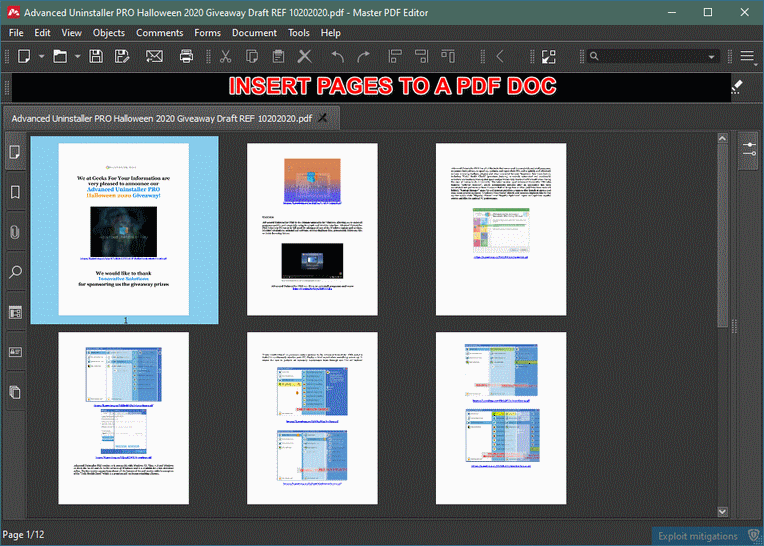Open the Document menu
Image resolution: width=764 pixels, height=546 pixels.
coord(254,33)
